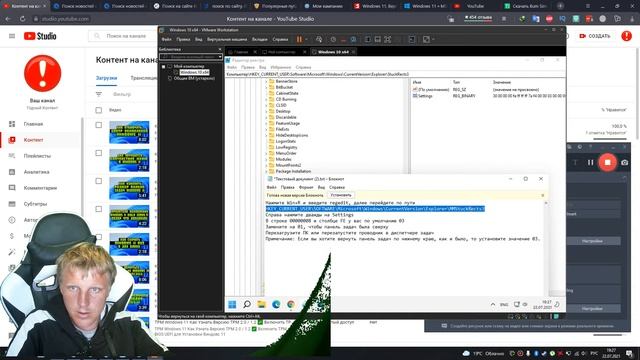Open the Правка menu in VMware Workstation

tap(183, 40)
